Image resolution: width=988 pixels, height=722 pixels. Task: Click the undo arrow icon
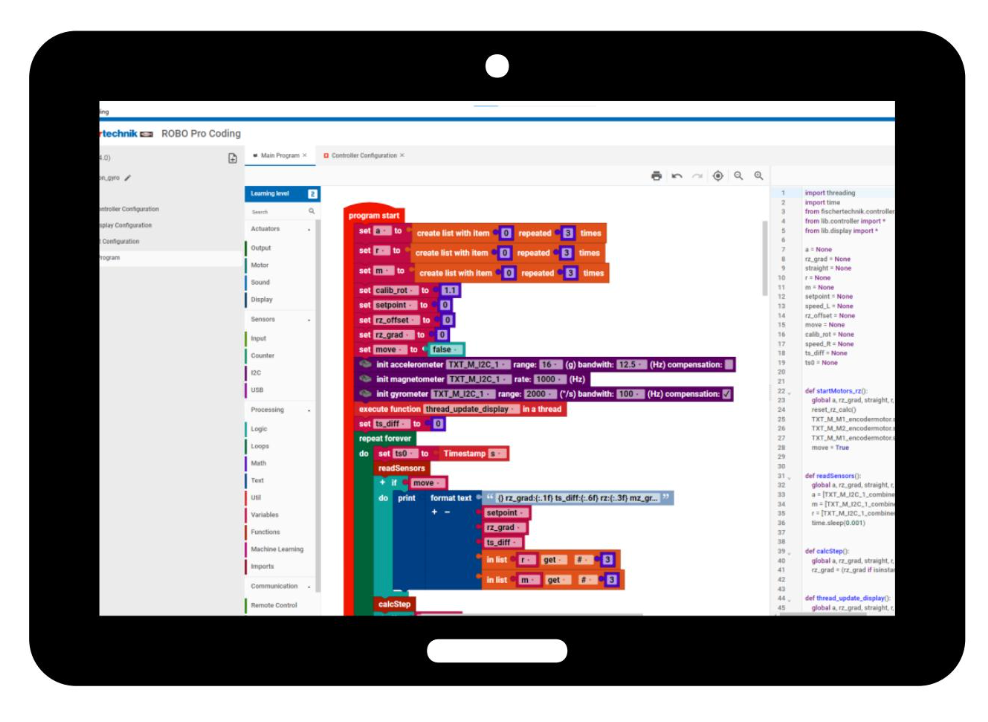(x=677, y=176)
